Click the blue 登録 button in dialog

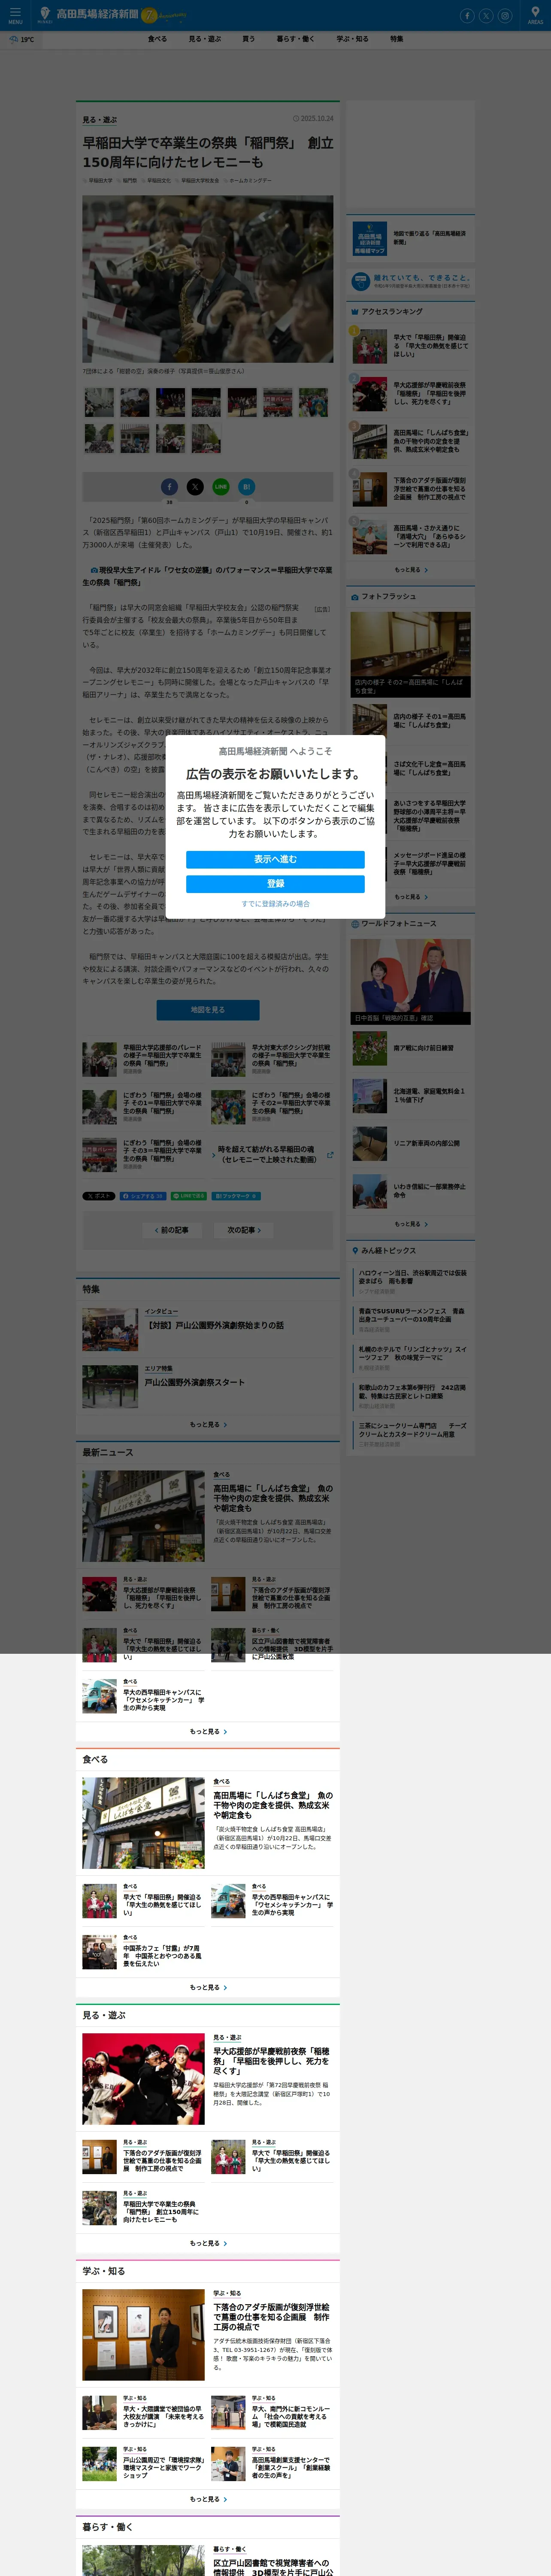275,884
